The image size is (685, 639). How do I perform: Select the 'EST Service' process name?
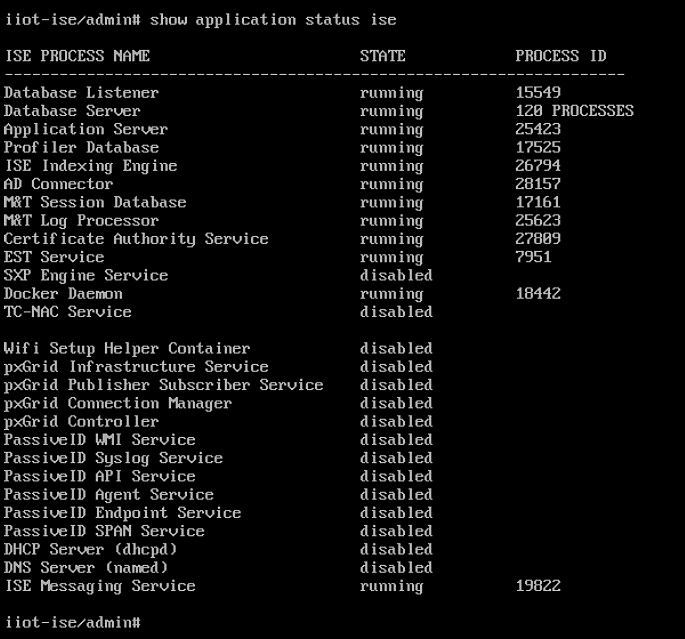(x=54, y=257)
